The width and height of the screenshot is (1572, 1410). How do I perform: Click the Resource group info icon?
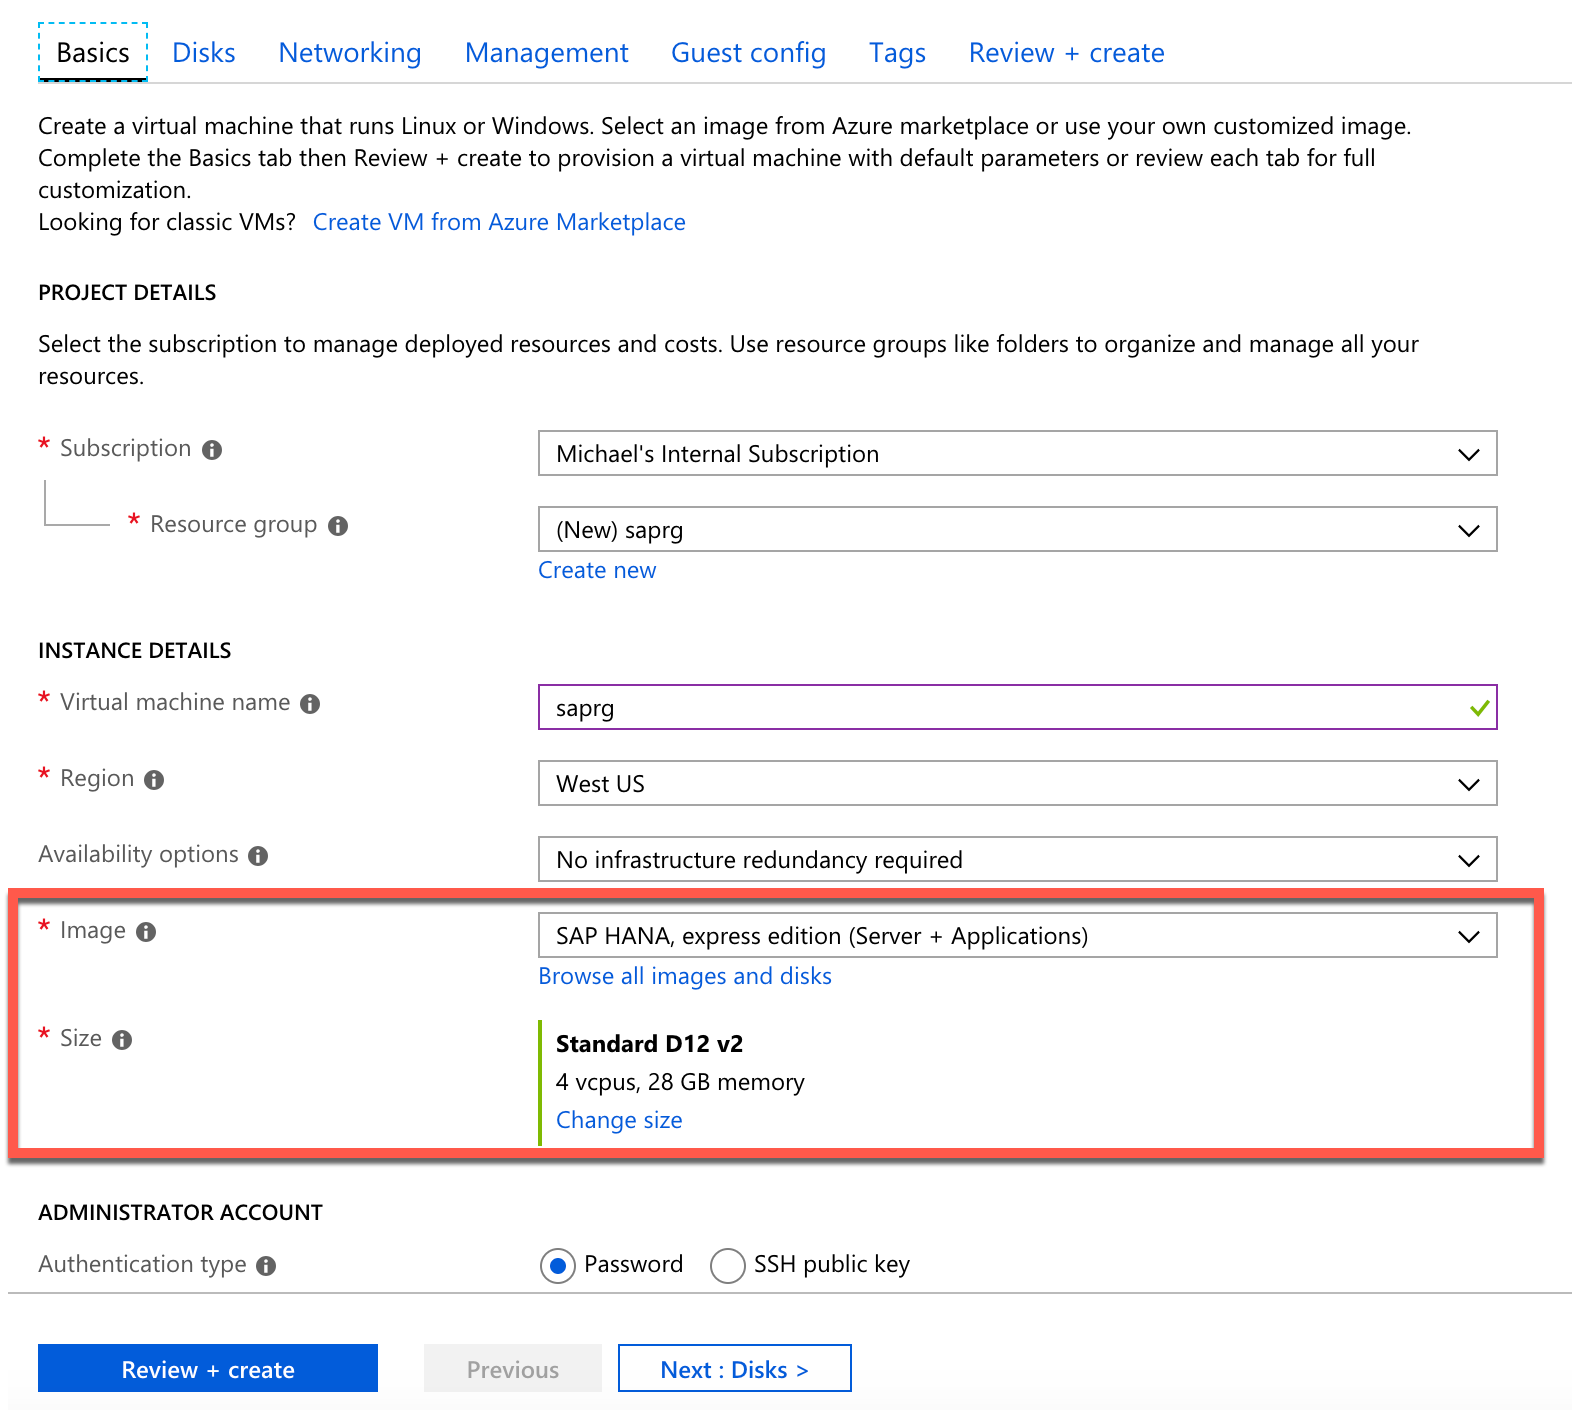coord(338,526)
